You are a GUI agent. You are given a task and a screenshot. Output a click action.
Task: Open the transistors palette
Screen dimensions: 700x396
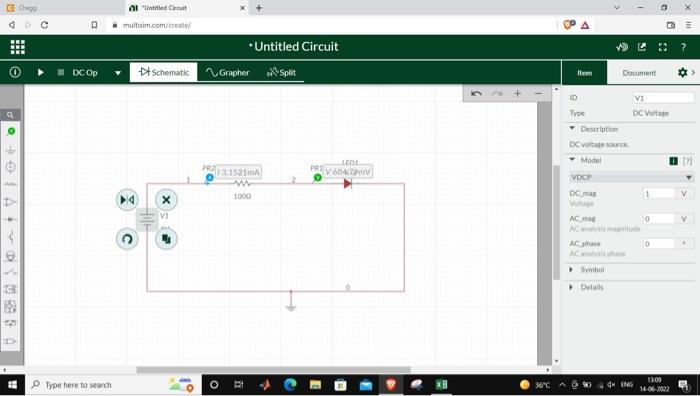(10, 237)
